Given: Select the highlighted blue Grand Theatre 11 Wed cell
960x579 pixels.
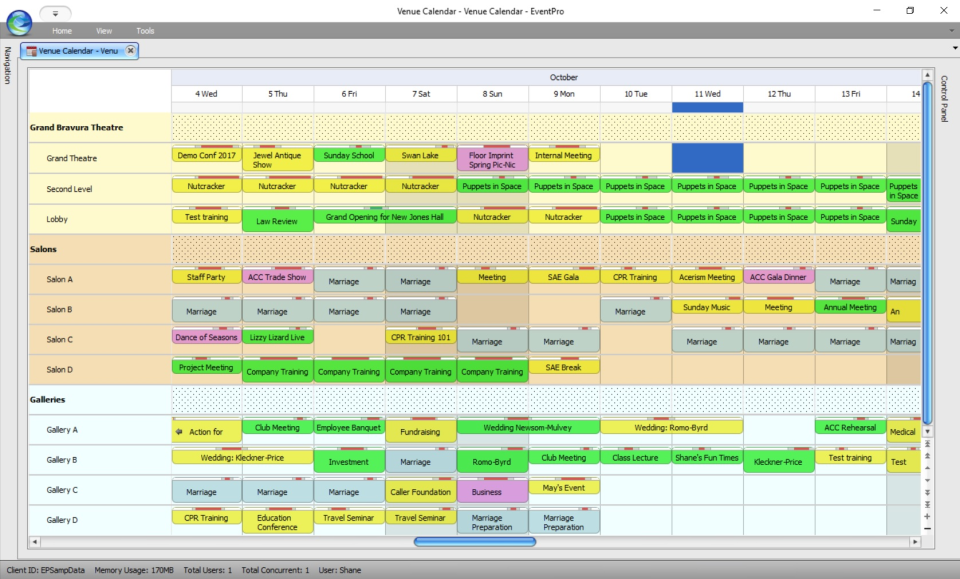Looking at the screenshot, I should (x=708, y=158).
